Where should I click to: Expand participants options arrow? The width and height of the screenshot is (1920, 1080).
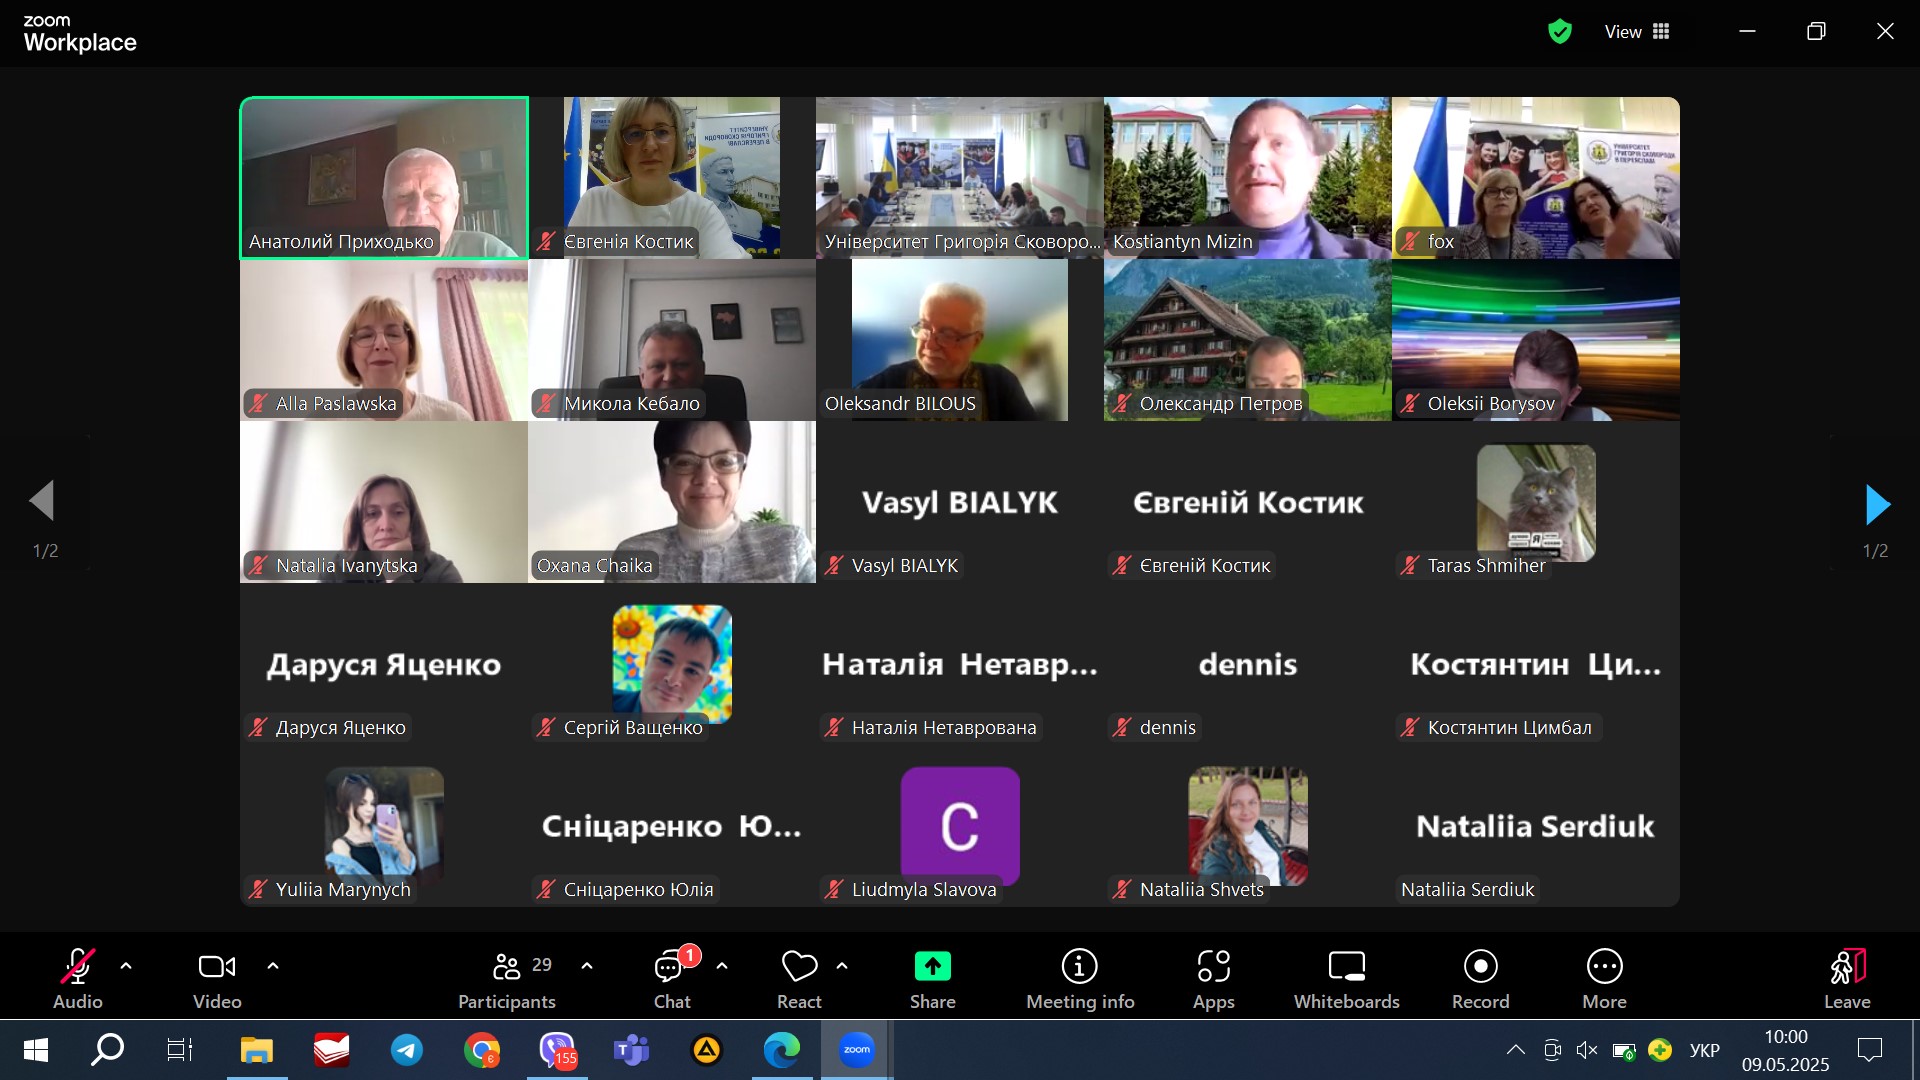tap(587, 966)
